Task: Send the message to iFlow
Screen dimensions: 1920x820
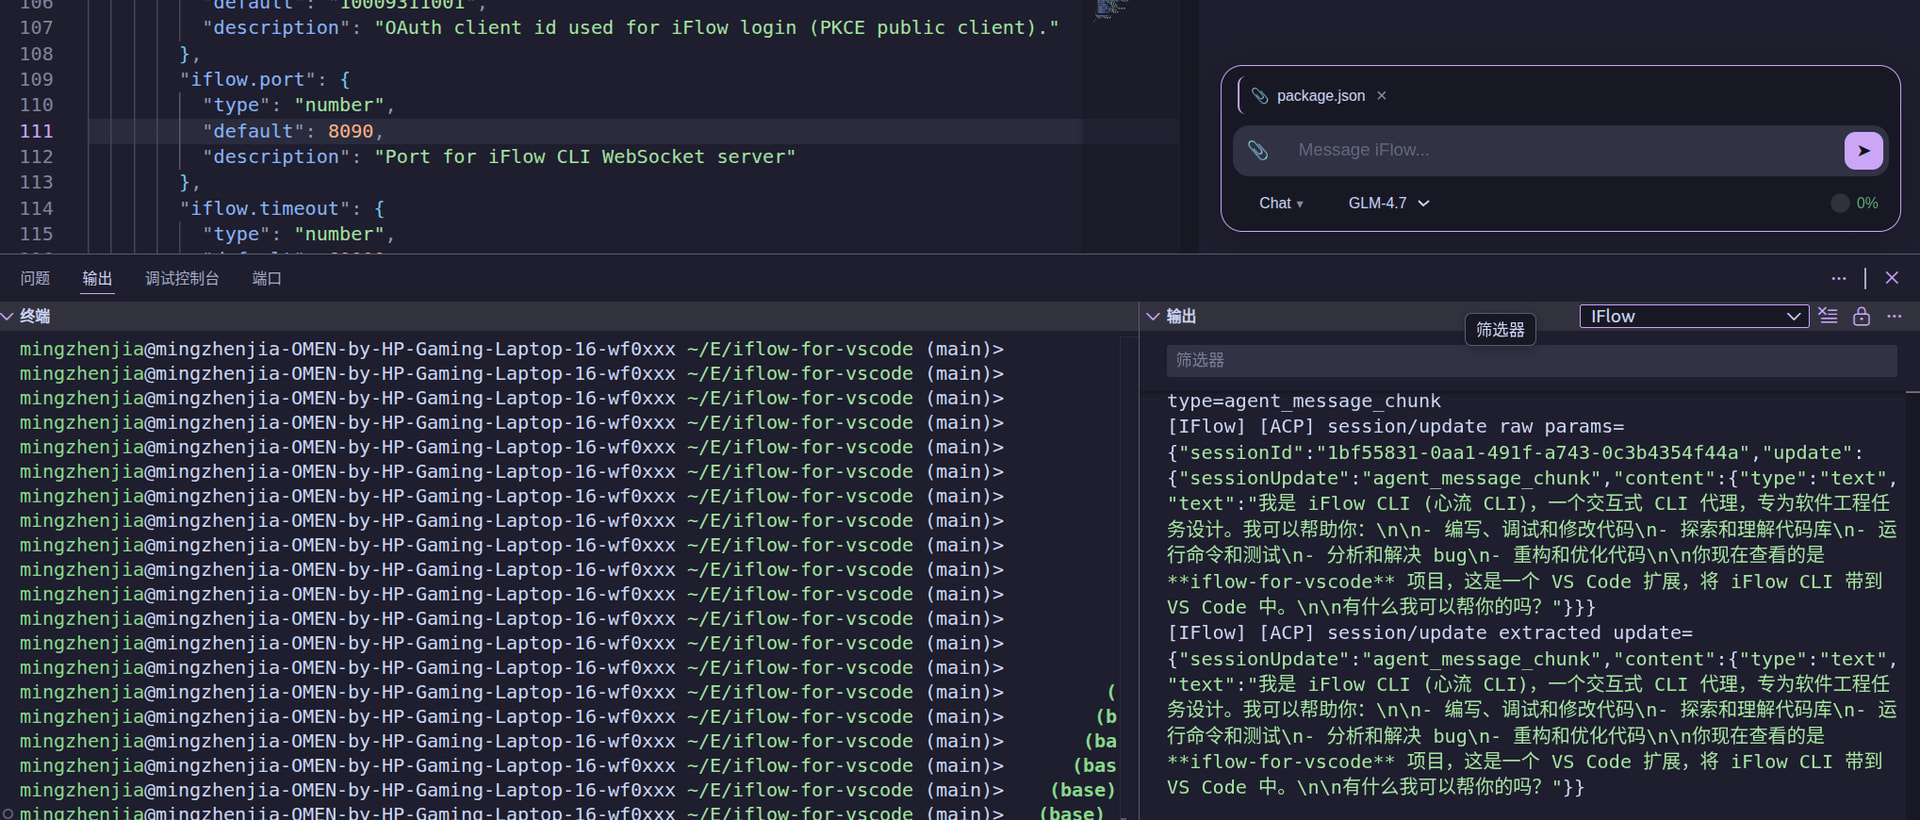Action: tap(1862, 151)
